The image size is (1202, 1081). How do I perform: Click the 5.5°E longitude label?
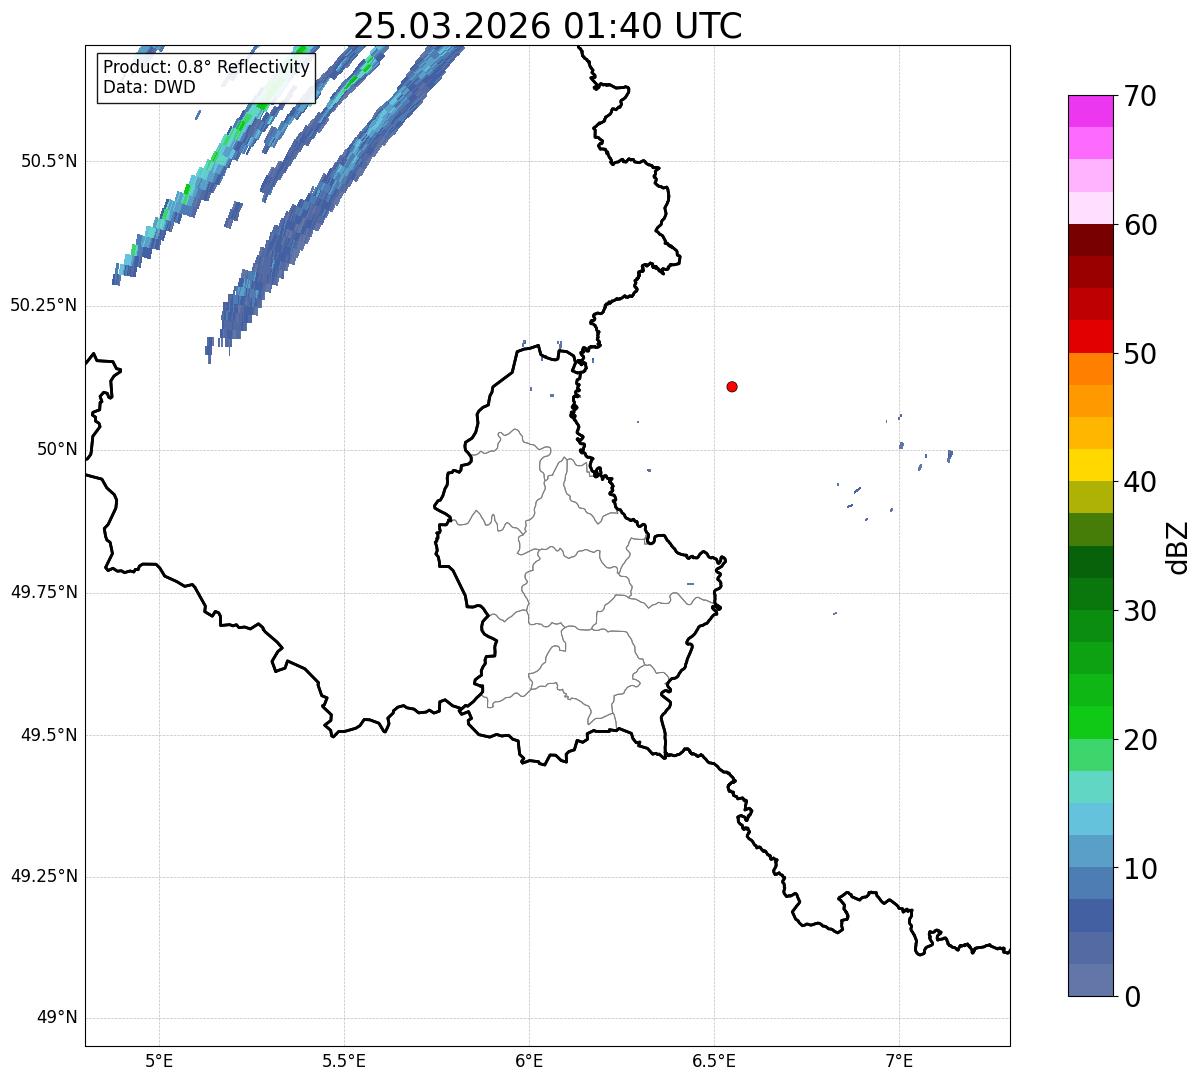(x=344, y=1060)
